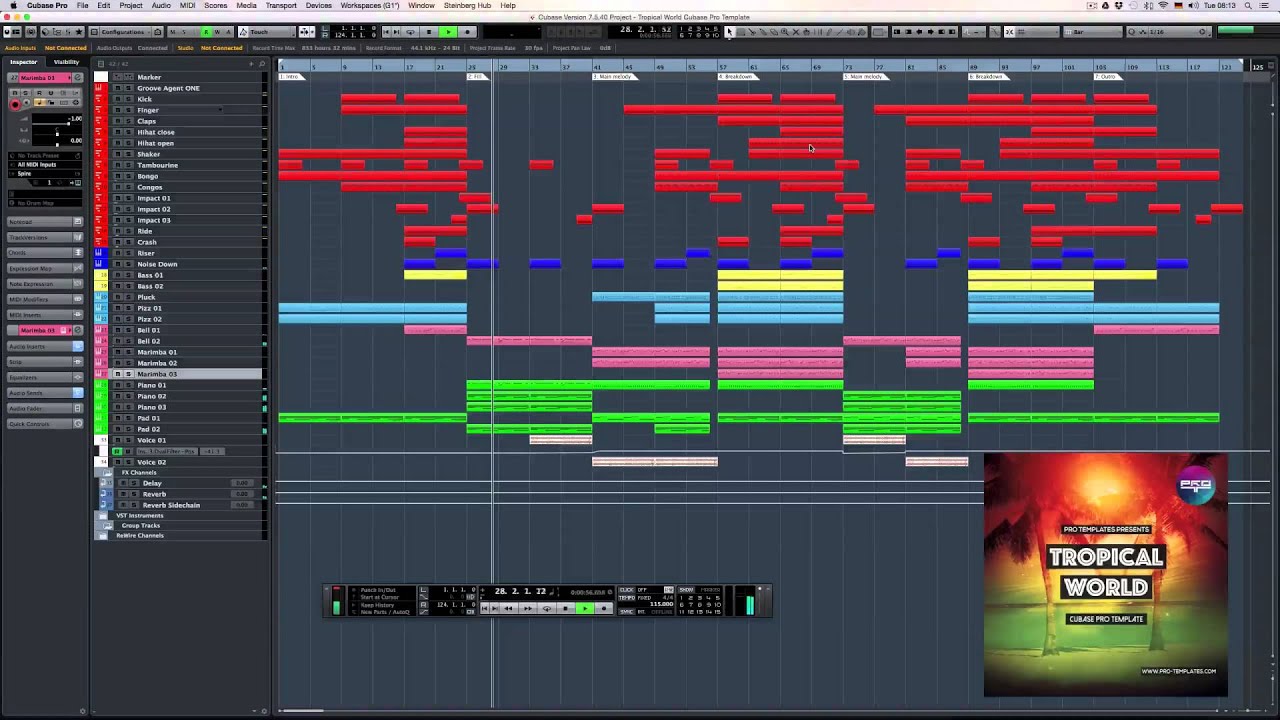This screenshot has width=1280, height=720.
Task: Select the Delay FX channel
Action: point(152,483)
